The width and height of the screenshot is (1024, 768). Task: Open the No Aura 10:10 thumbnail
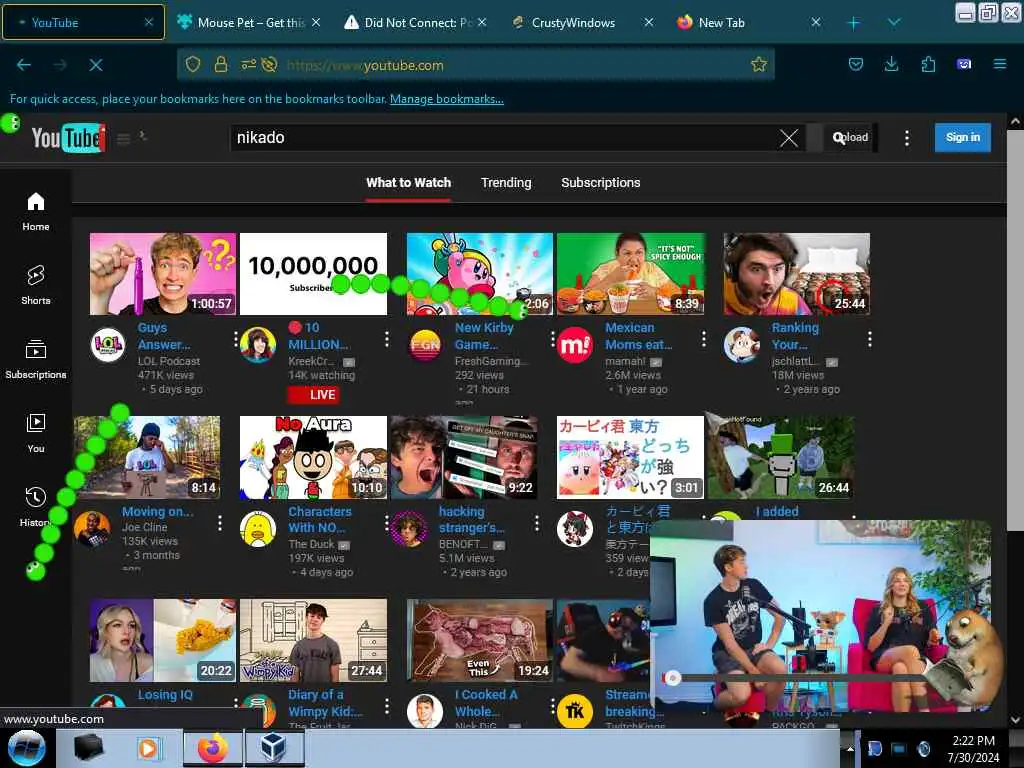(313, 457)
